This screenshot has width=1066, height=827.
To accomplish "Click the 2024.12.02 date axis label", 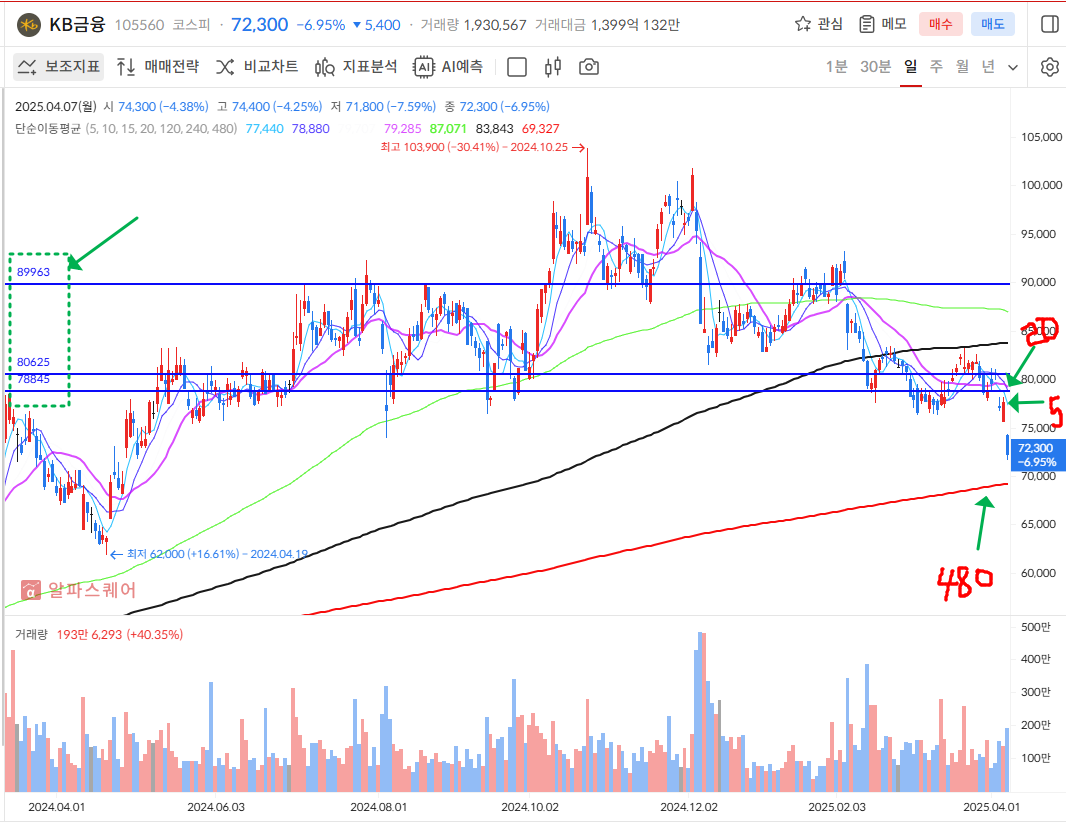I will click(x=689, y=807).
